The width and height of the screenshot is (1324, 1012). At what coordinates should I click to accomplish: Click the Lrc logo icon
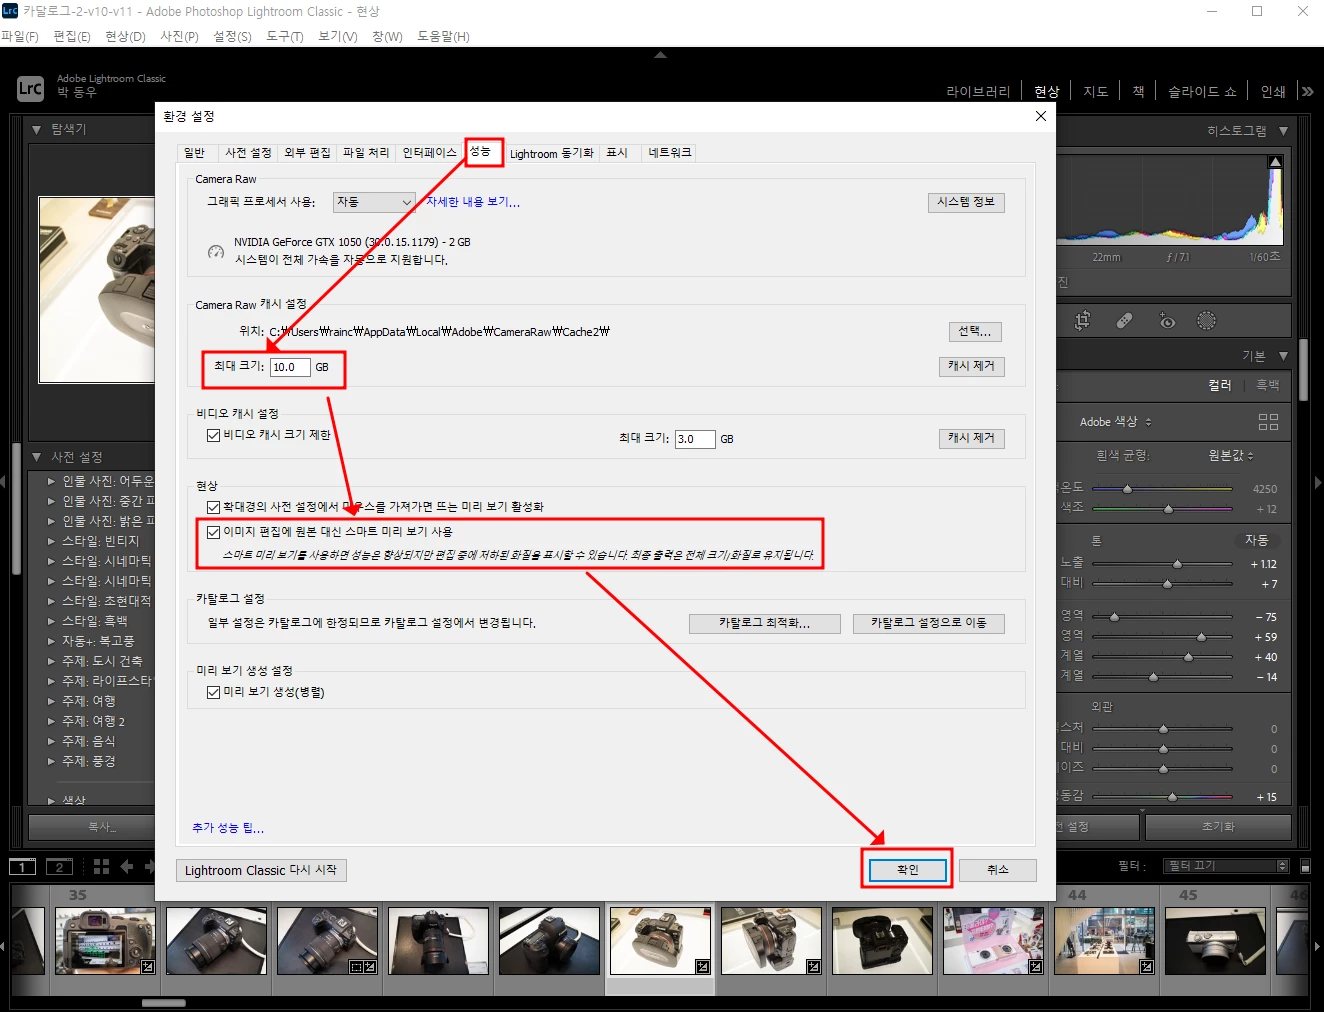point(30,88)
